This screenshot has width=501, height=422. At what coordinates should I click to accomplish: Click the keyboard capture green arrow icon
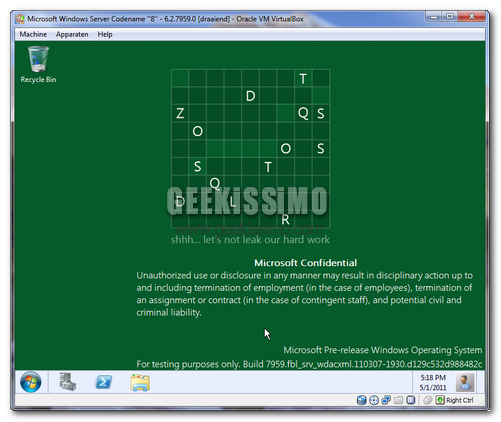click(440, 400)
